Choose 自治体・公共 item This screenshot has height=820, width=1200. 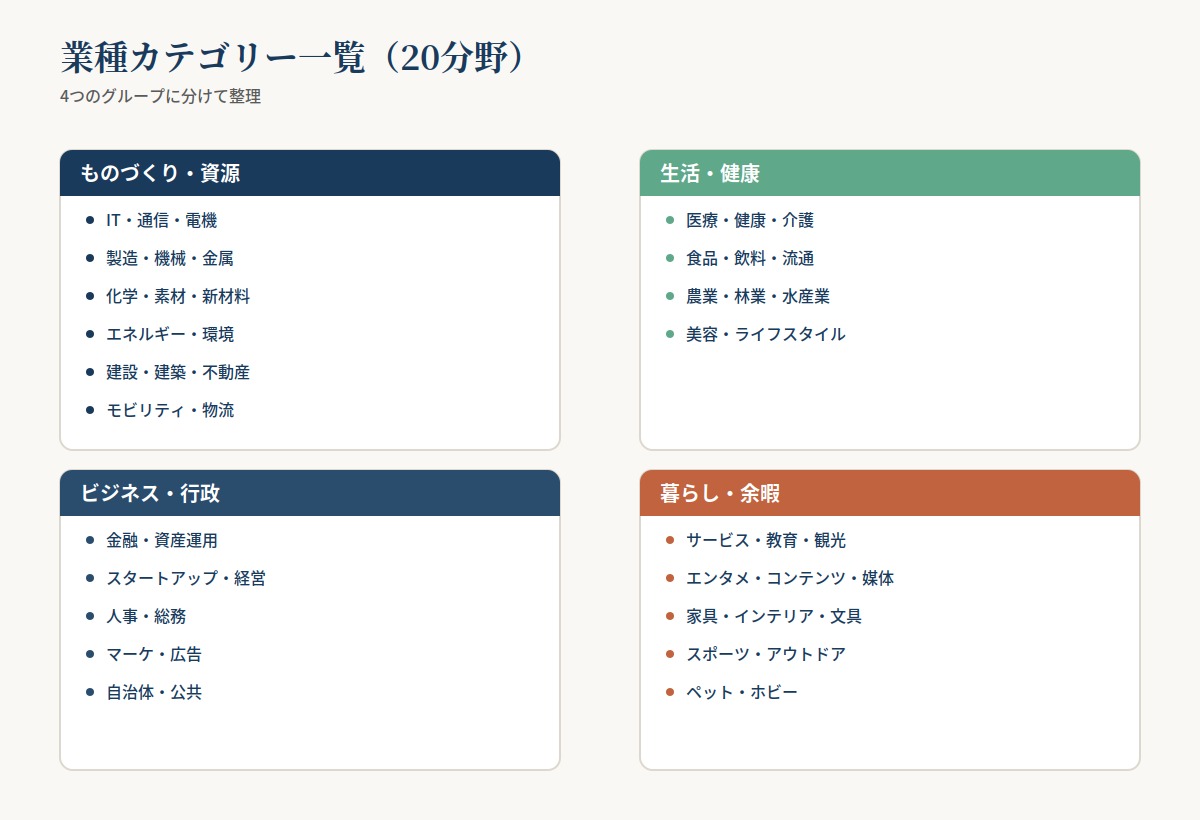pyautogui.click(x=154, y=692)
